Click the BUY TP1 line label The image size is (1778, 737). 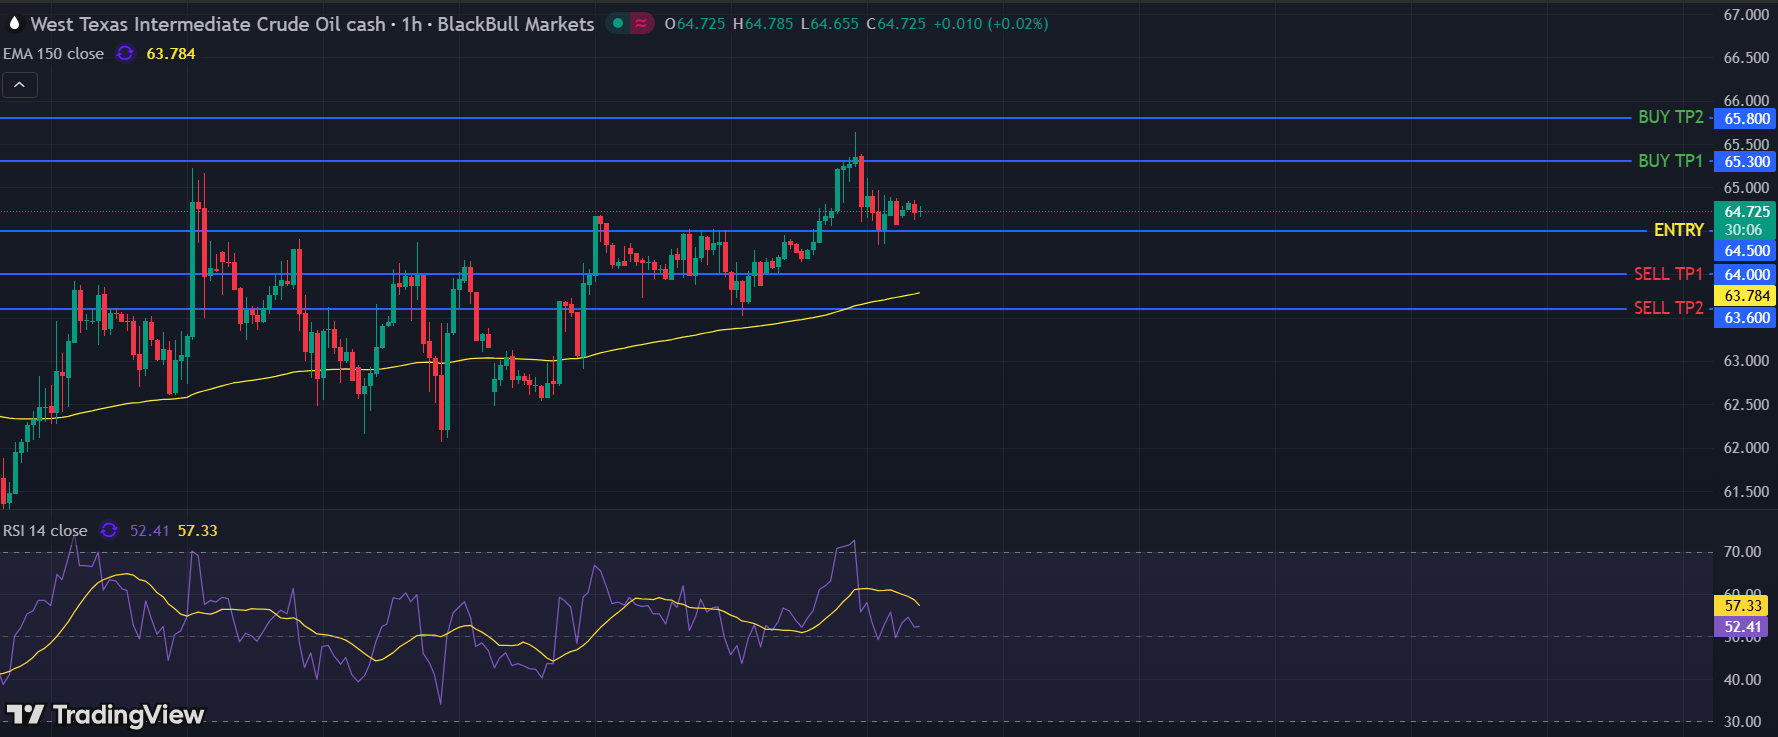pos(1670,161)
